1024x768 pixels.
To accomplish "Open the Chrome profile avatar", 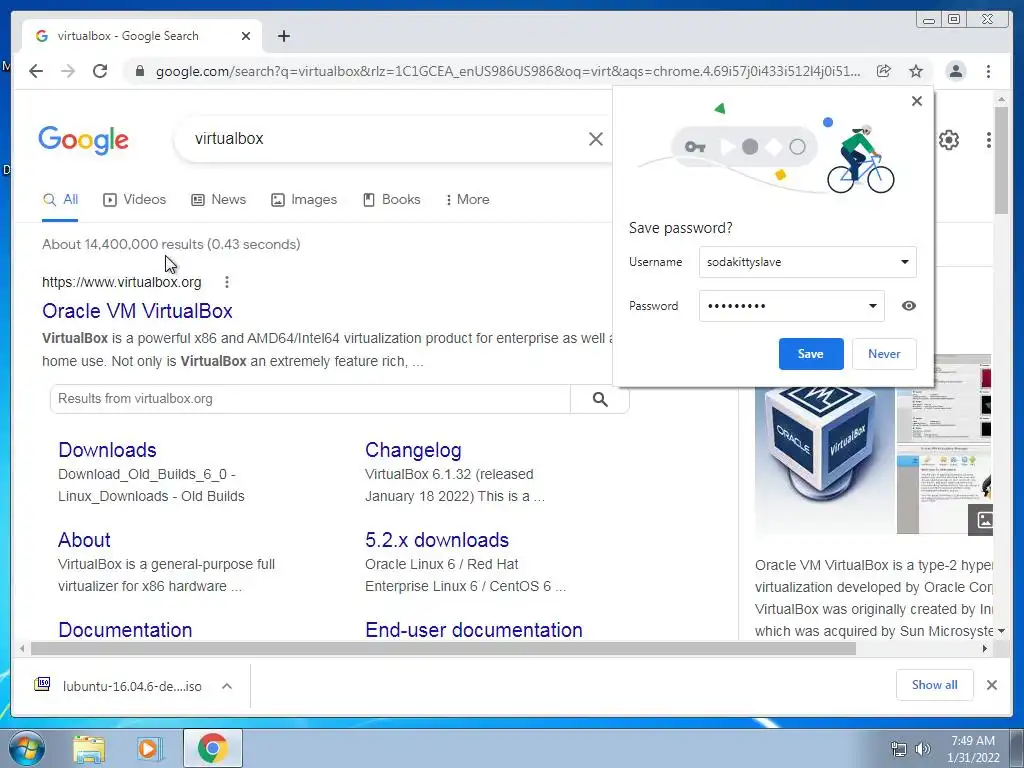I will pyautogui.click(x=955, y=71).
